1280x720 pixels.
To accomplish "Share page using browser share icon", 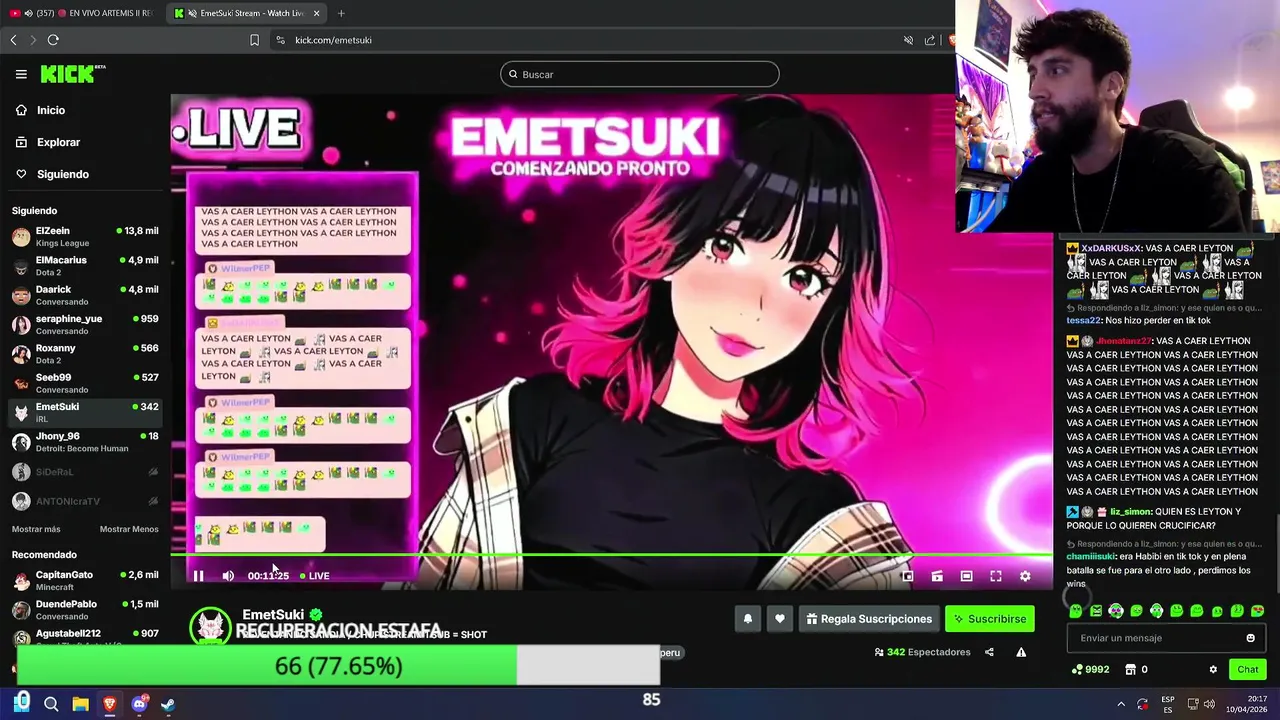I will [x=930, y=40].
